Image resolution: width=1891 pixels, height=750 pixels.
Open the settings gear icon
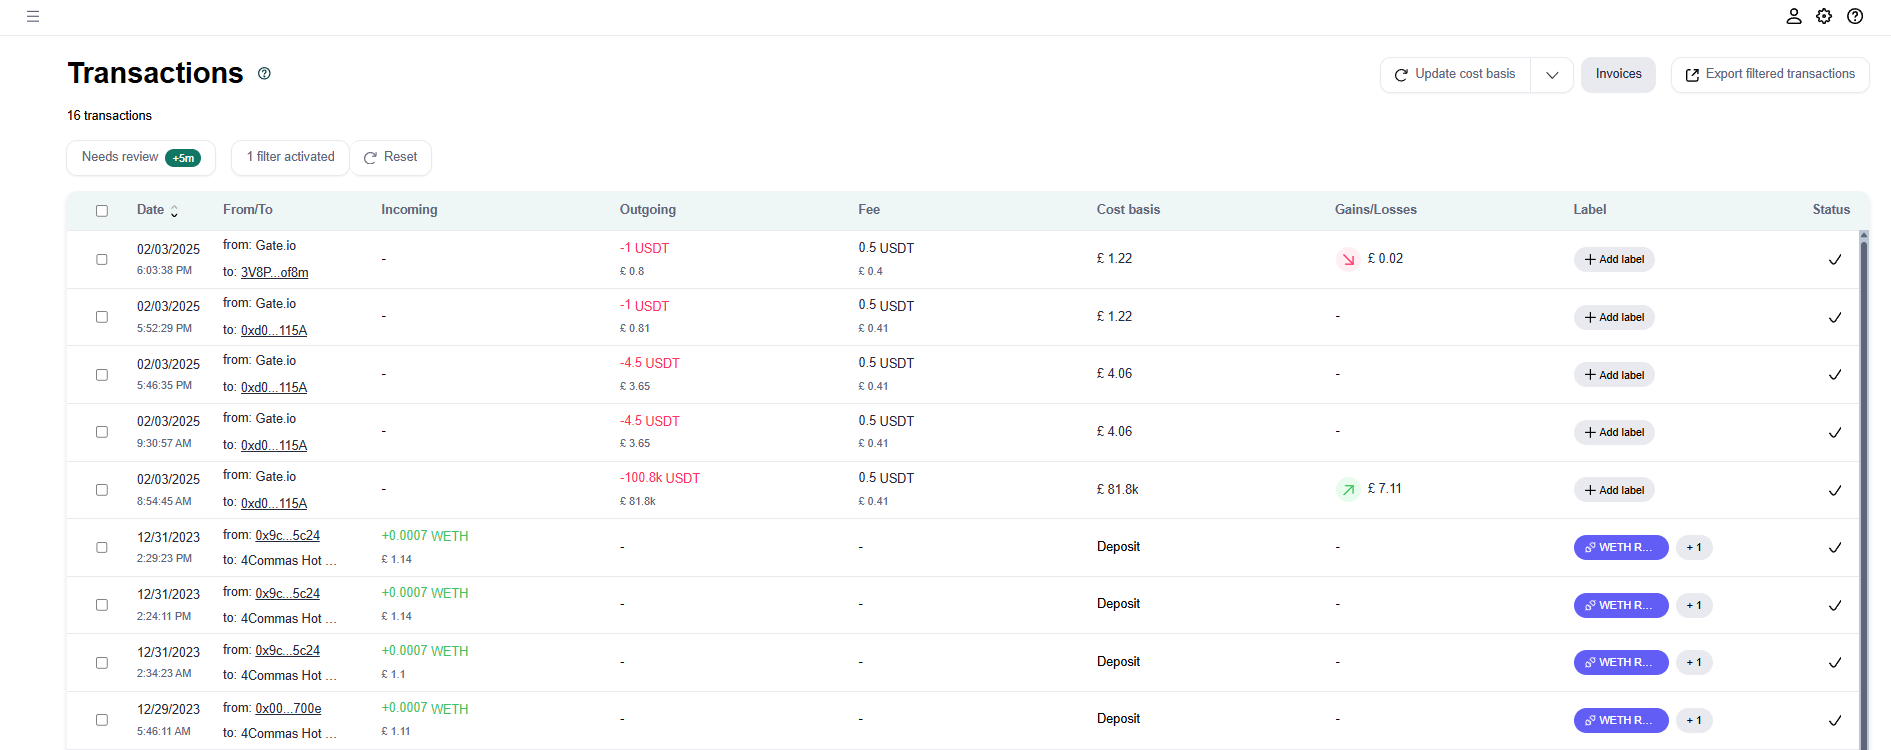point(1824,16)
